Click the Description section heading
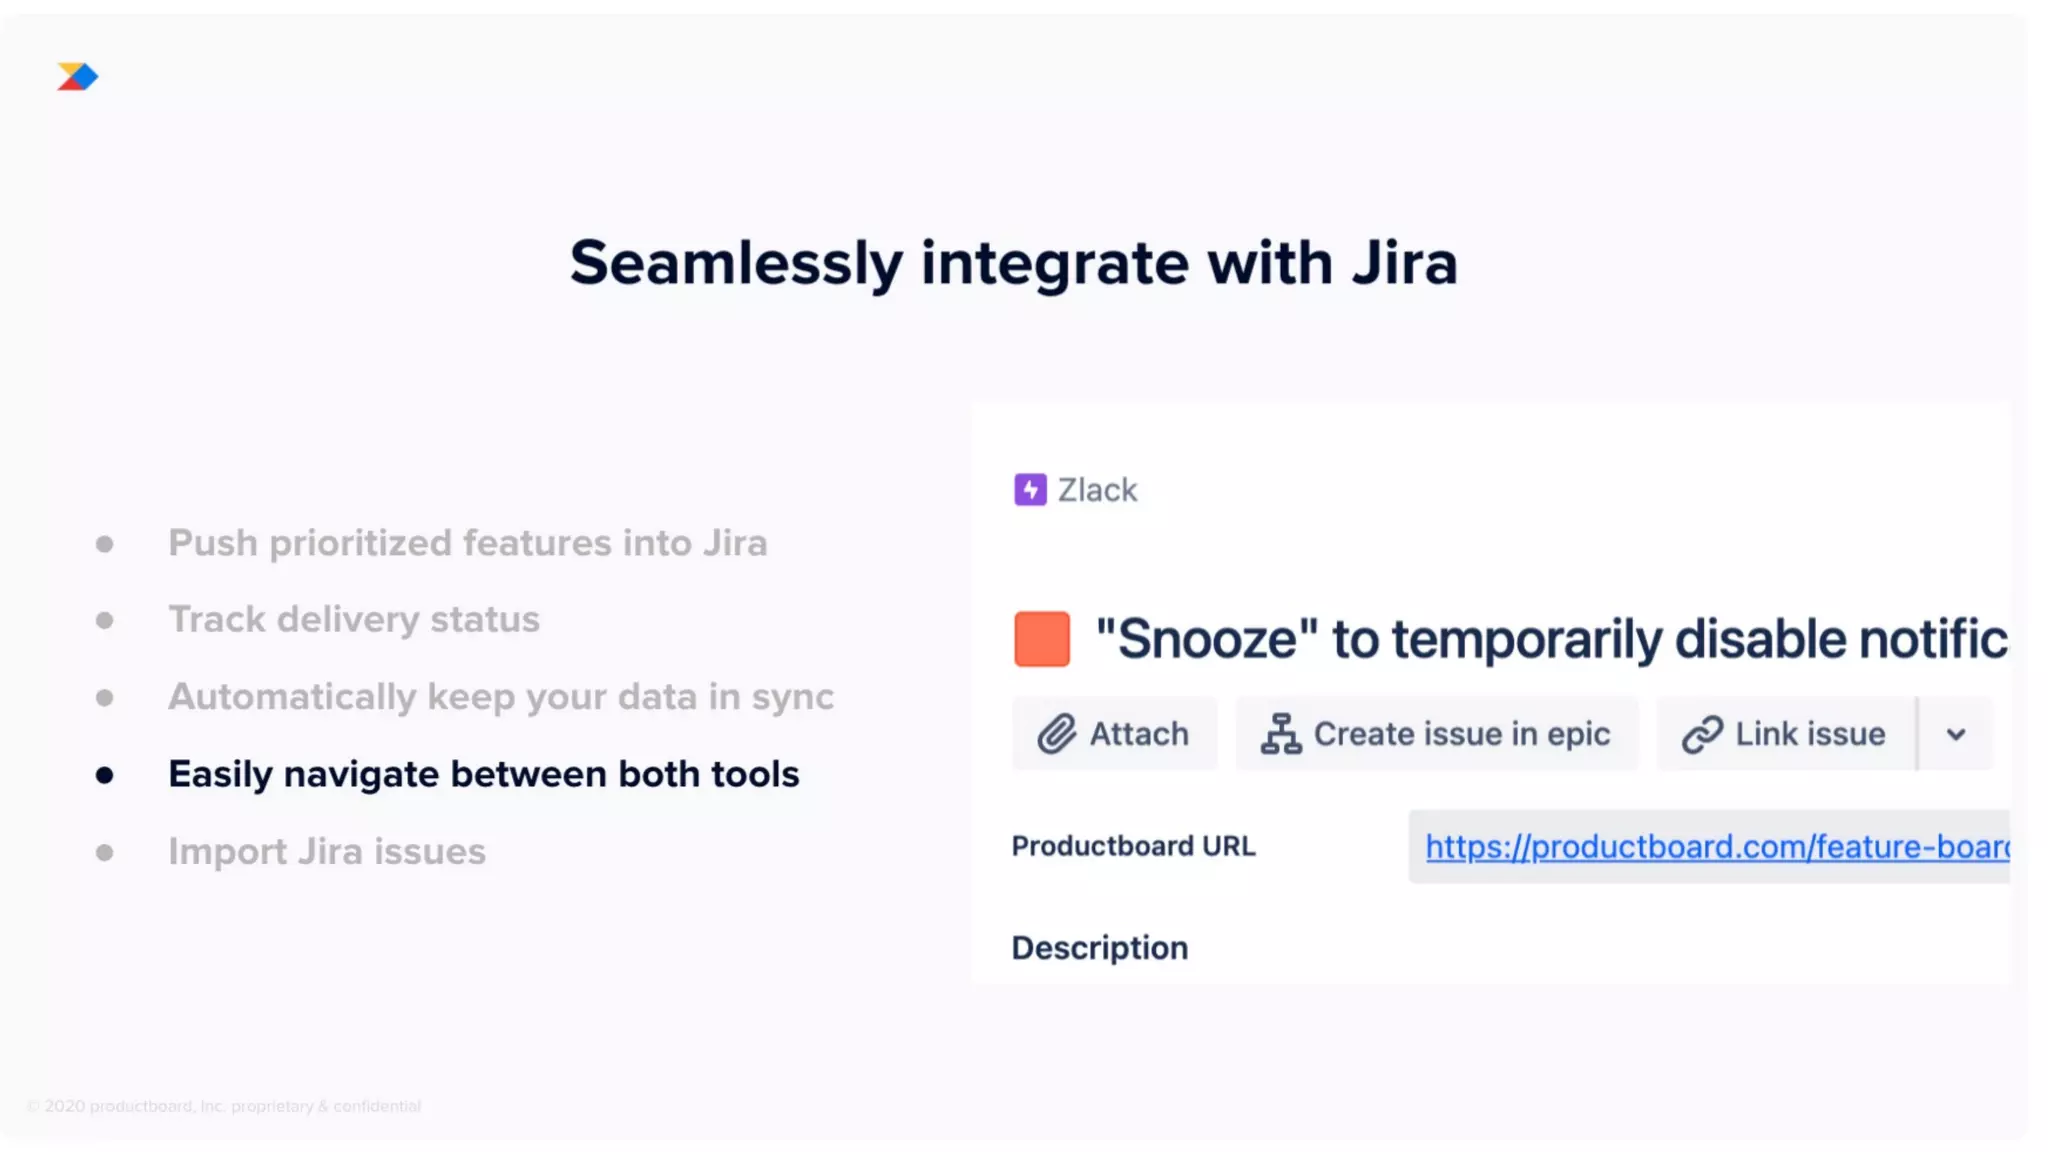 [1100, 948]
